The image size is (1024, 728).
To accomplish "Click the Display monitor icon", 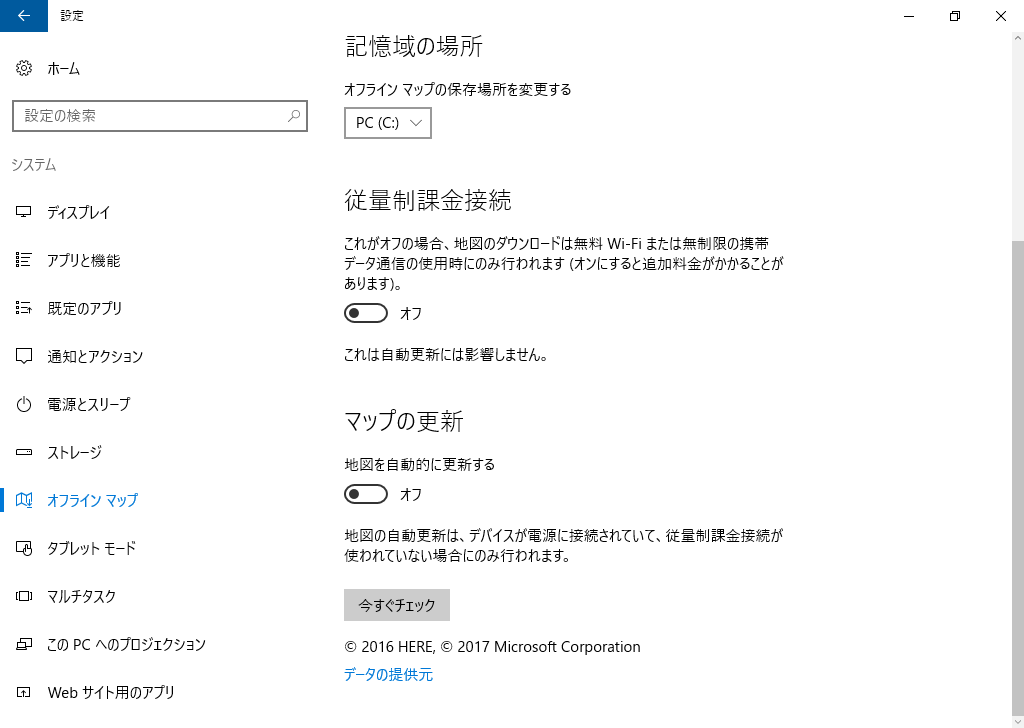I will coord(25,213).
